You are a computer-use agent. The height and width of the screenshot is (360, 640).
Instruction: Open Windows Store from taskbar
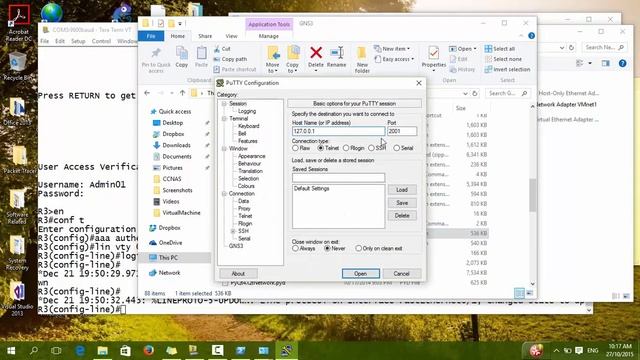125,351
